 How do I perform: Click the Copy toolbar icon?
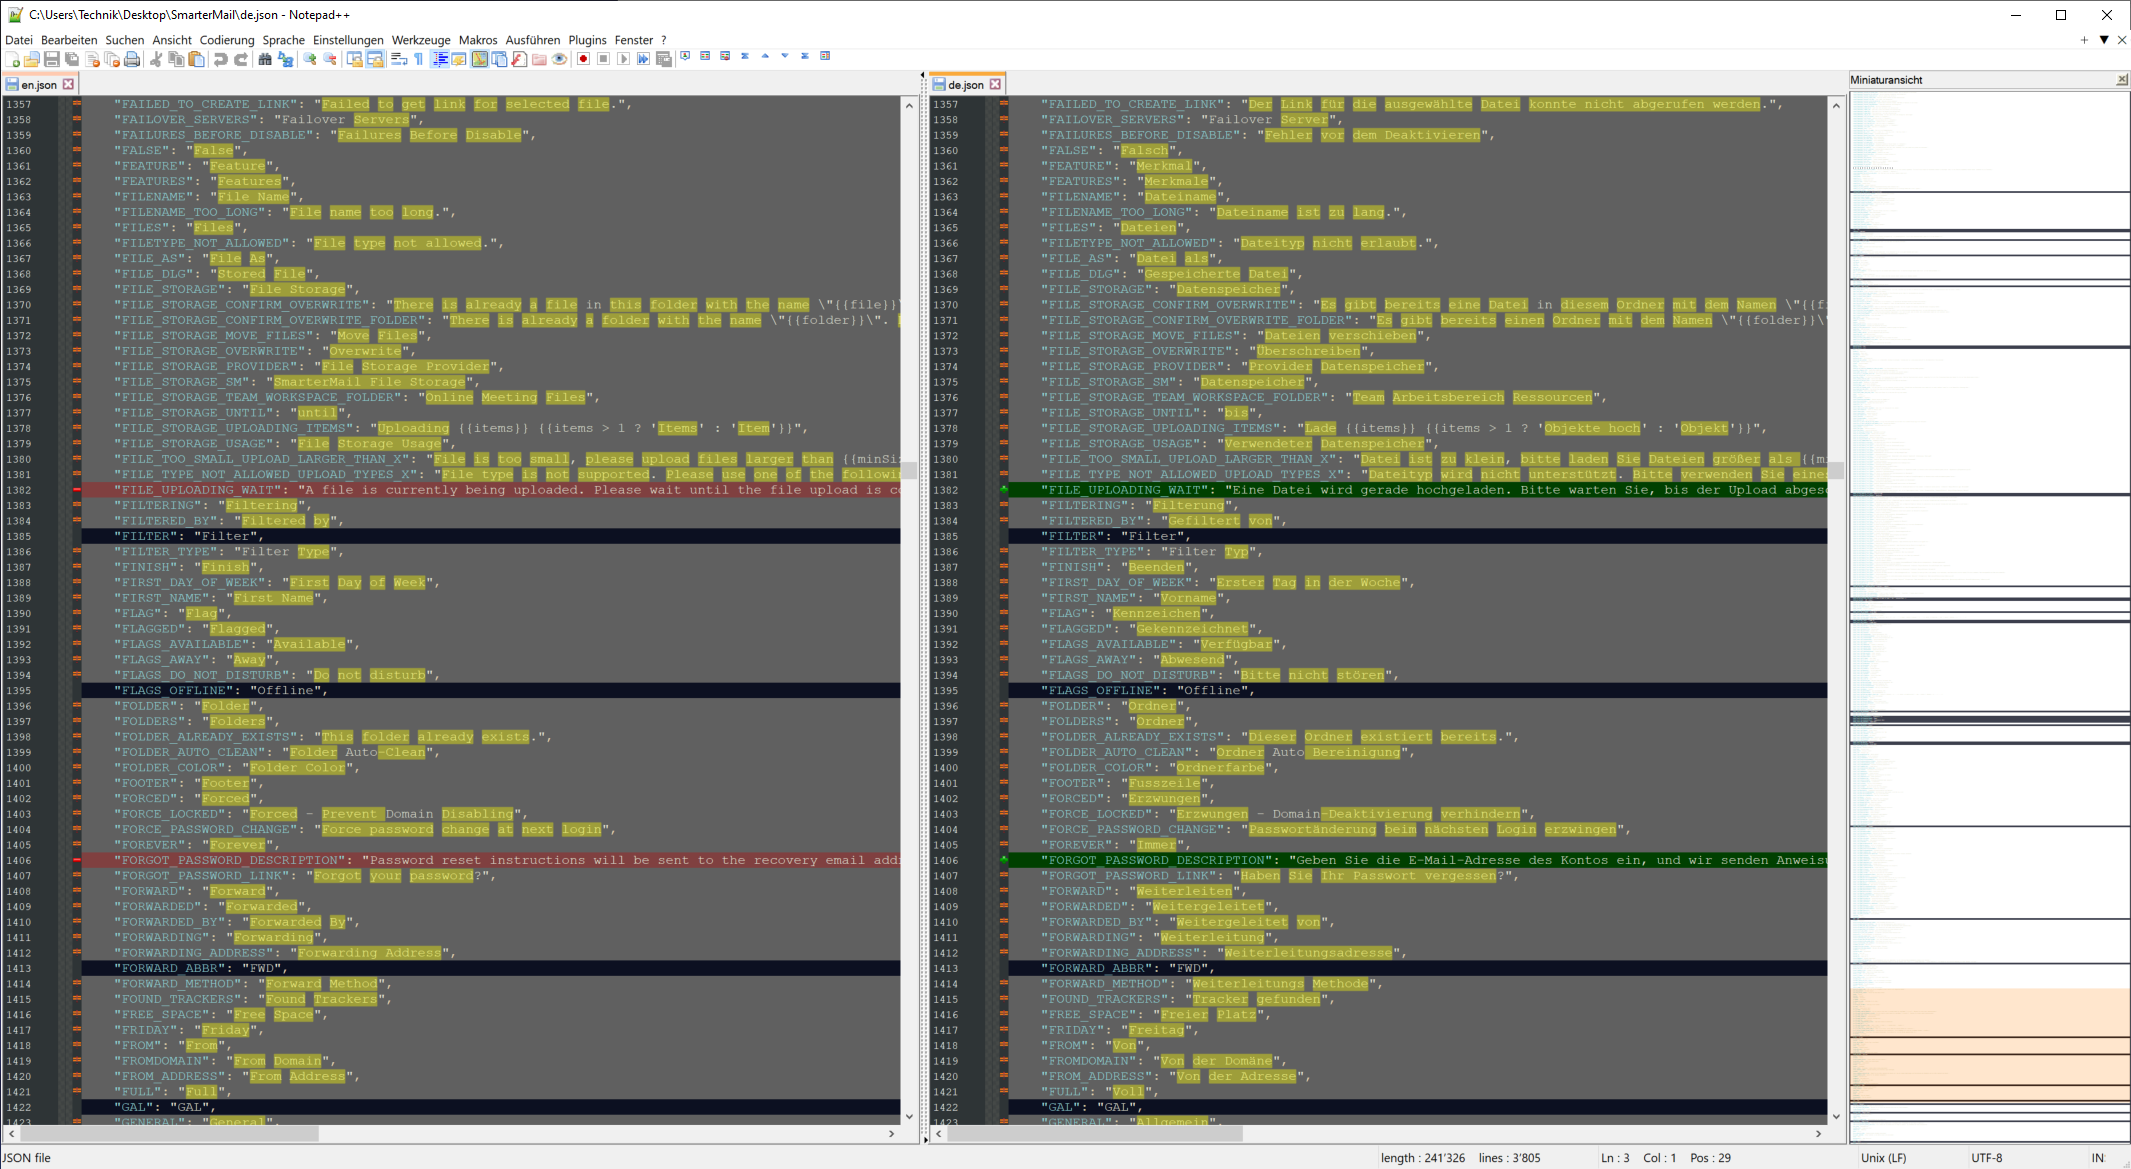(176, 59)
